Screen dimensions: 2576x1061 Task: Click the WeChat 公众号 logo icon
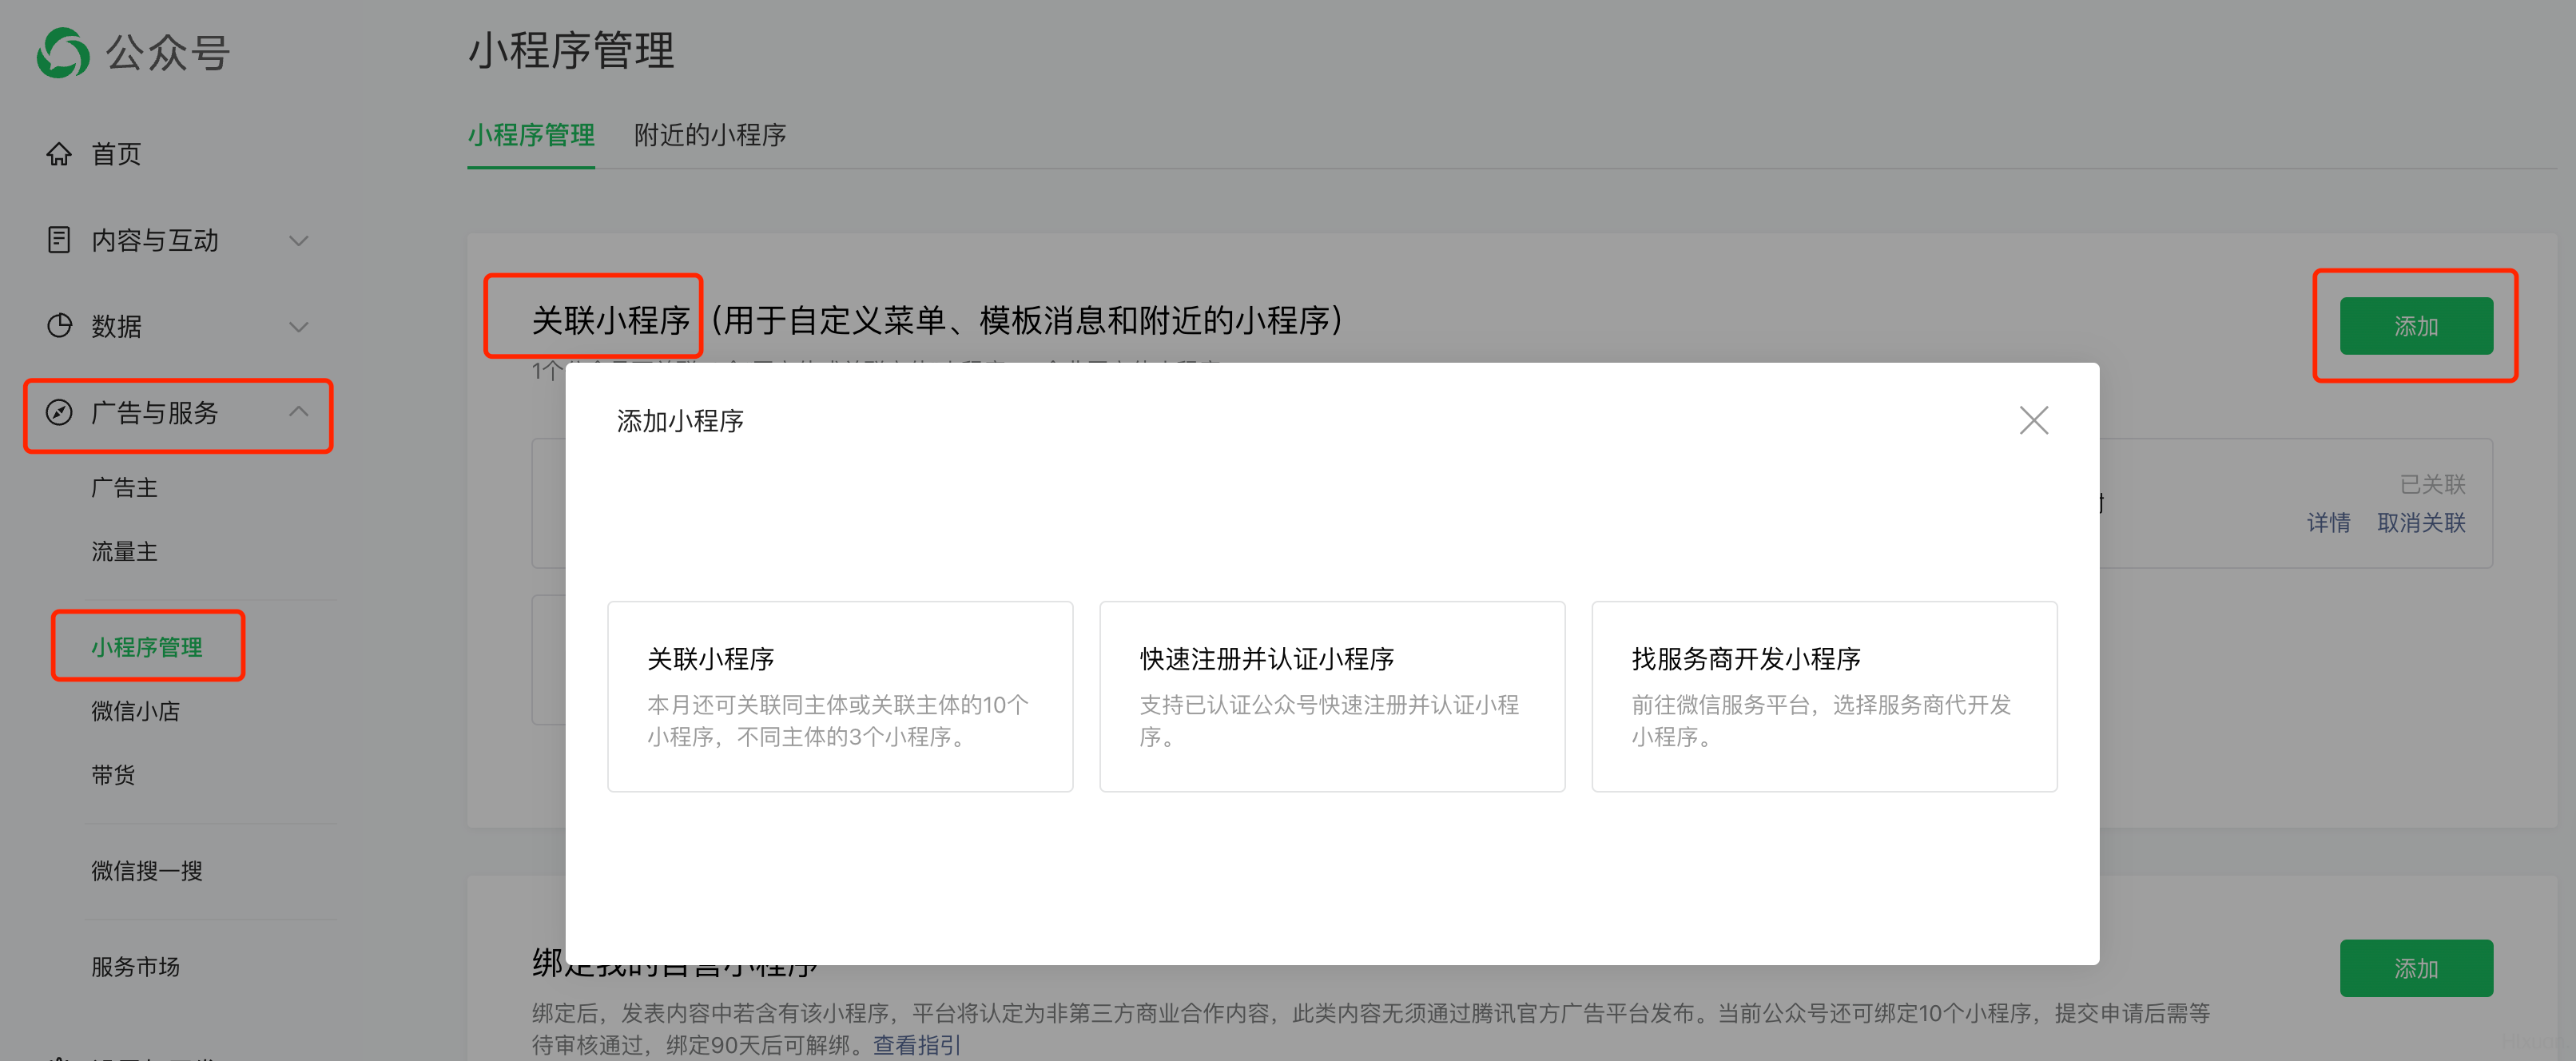(x=63, y=53)
